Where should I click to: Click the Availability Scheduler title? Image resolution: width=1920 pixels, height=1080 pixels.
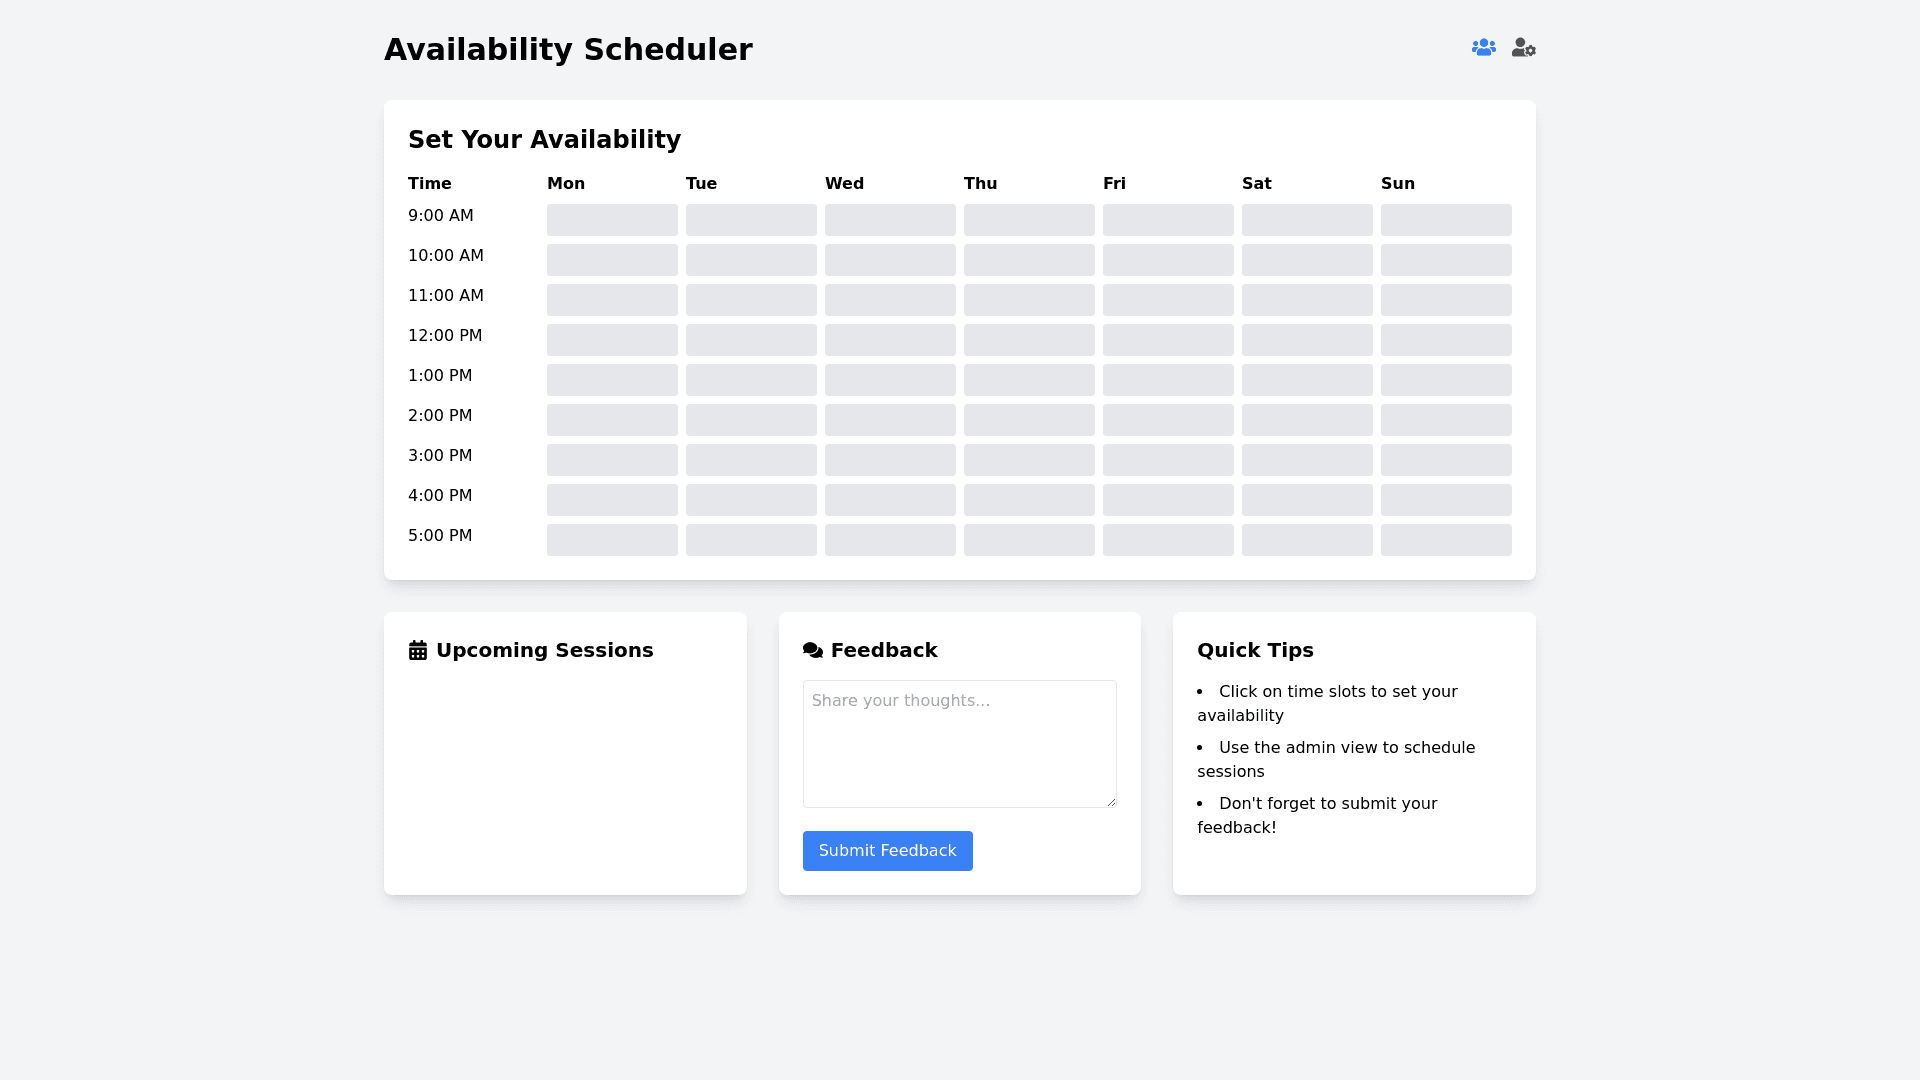coord(568,50)
